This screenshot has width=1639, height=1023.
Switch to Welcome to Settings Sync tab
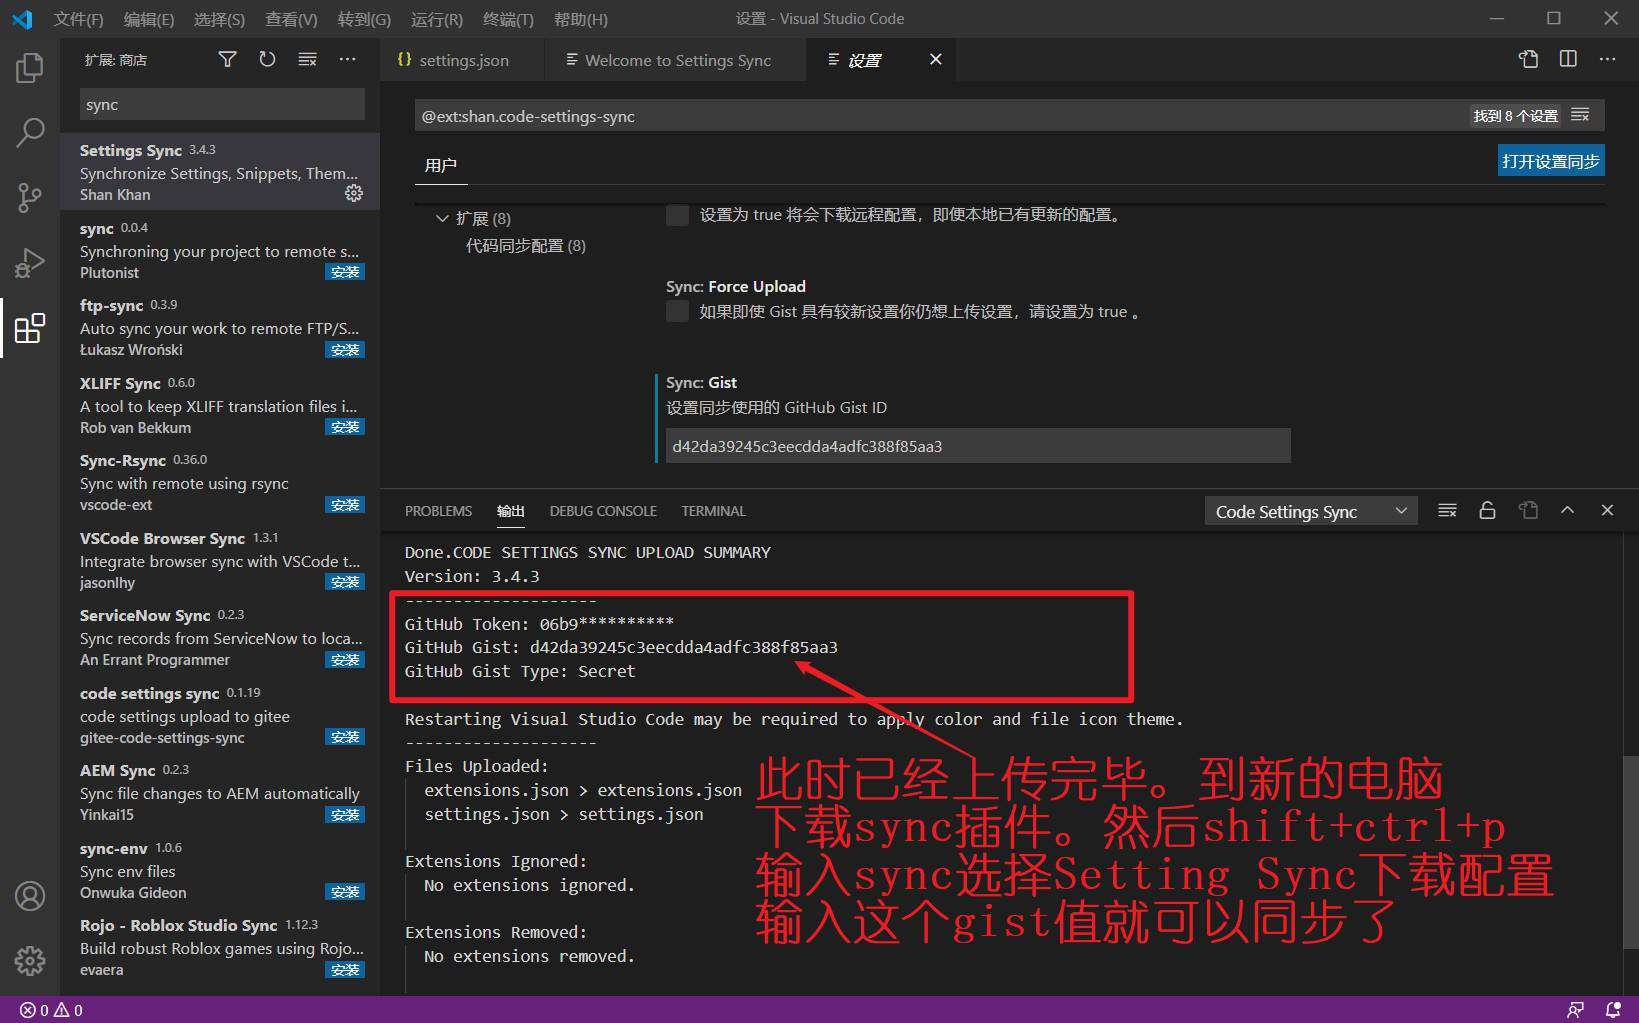point(677,60)
